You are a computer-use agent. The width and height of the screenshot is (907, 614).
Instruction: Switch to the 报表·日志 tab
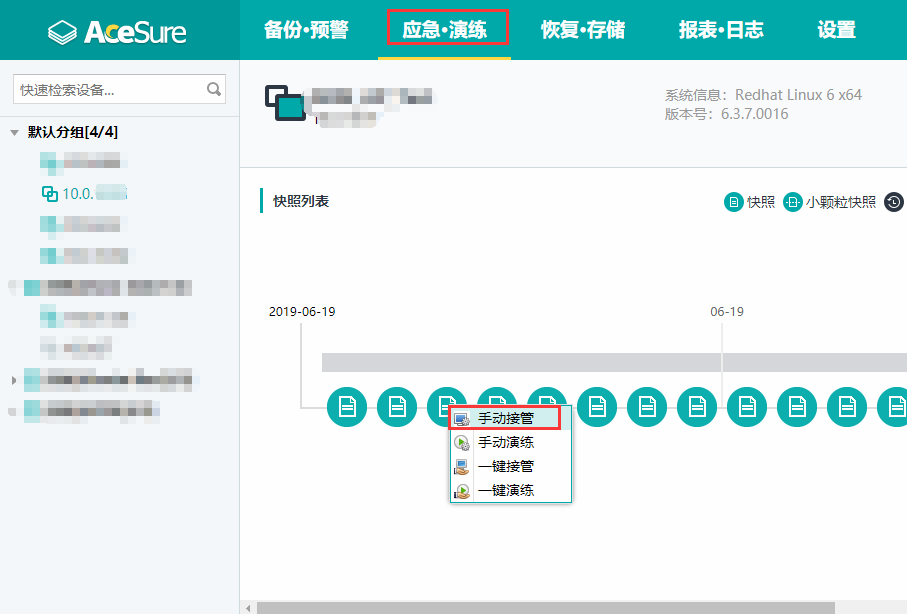[x=722, y=30]
